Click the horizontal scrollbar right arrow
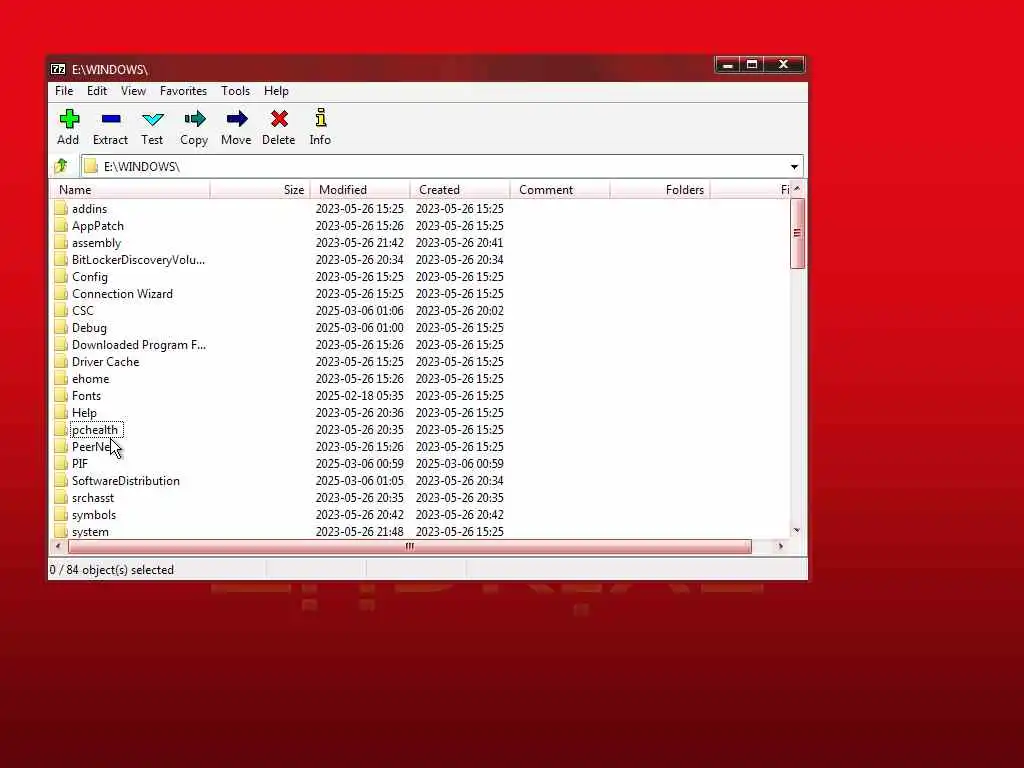 point(780,546)
